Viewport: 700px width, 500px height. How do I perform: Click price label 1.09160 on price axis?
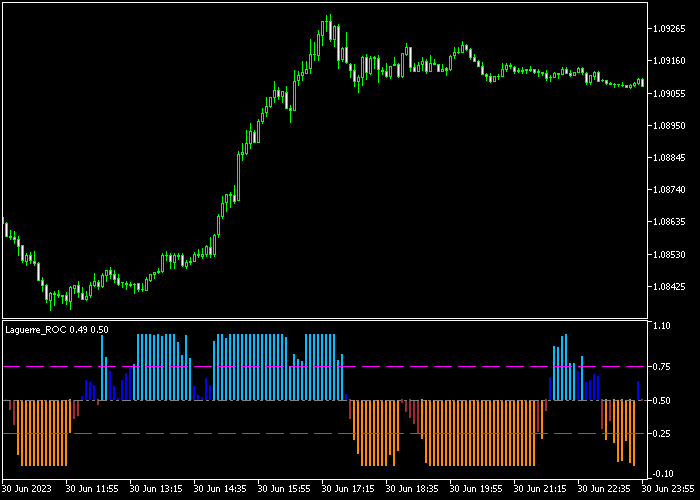pos(669,61)
